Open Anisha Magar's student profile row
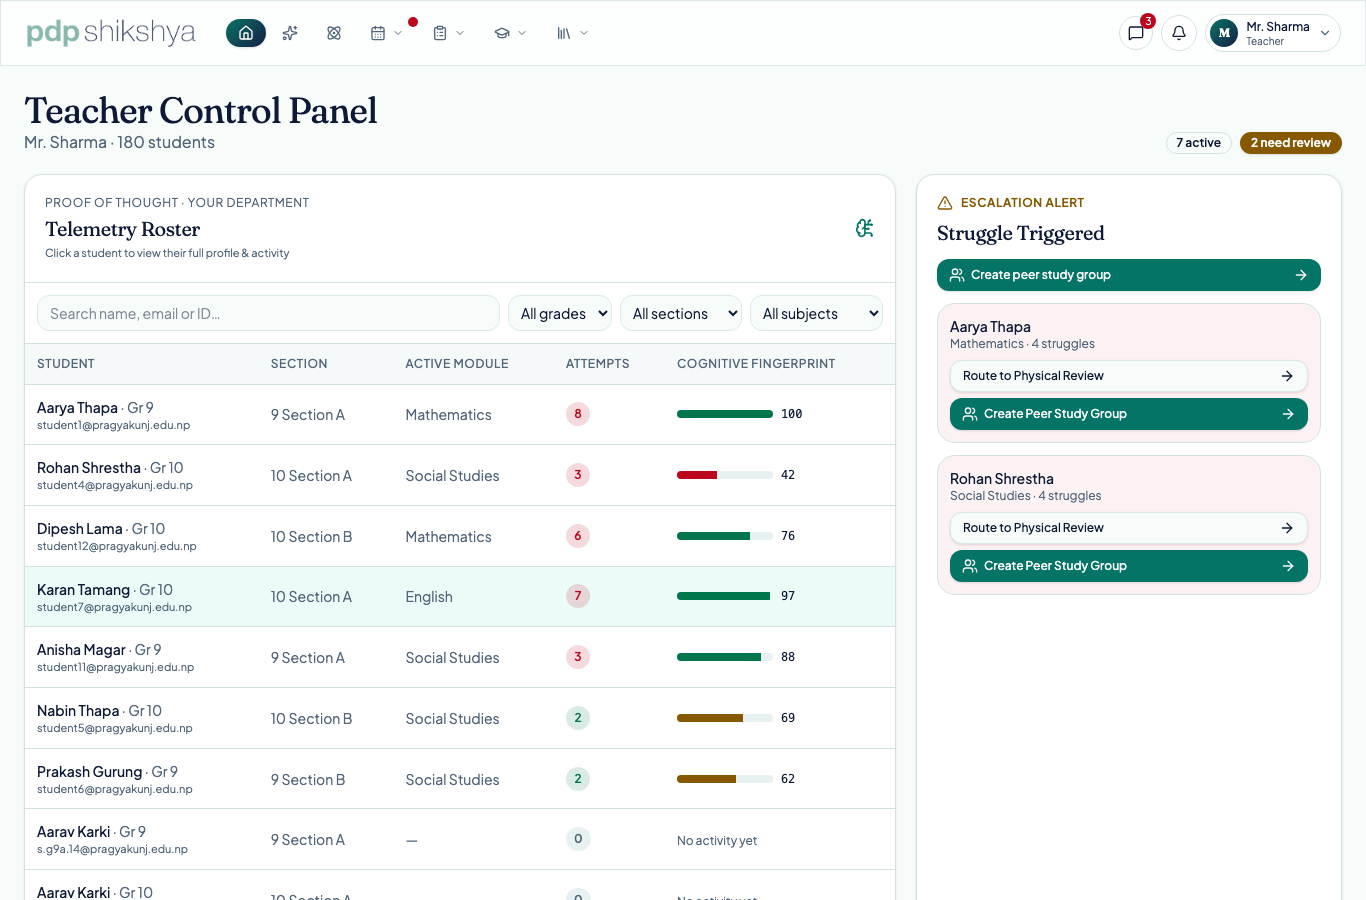 pyautogui.click(x=460, y=657)
